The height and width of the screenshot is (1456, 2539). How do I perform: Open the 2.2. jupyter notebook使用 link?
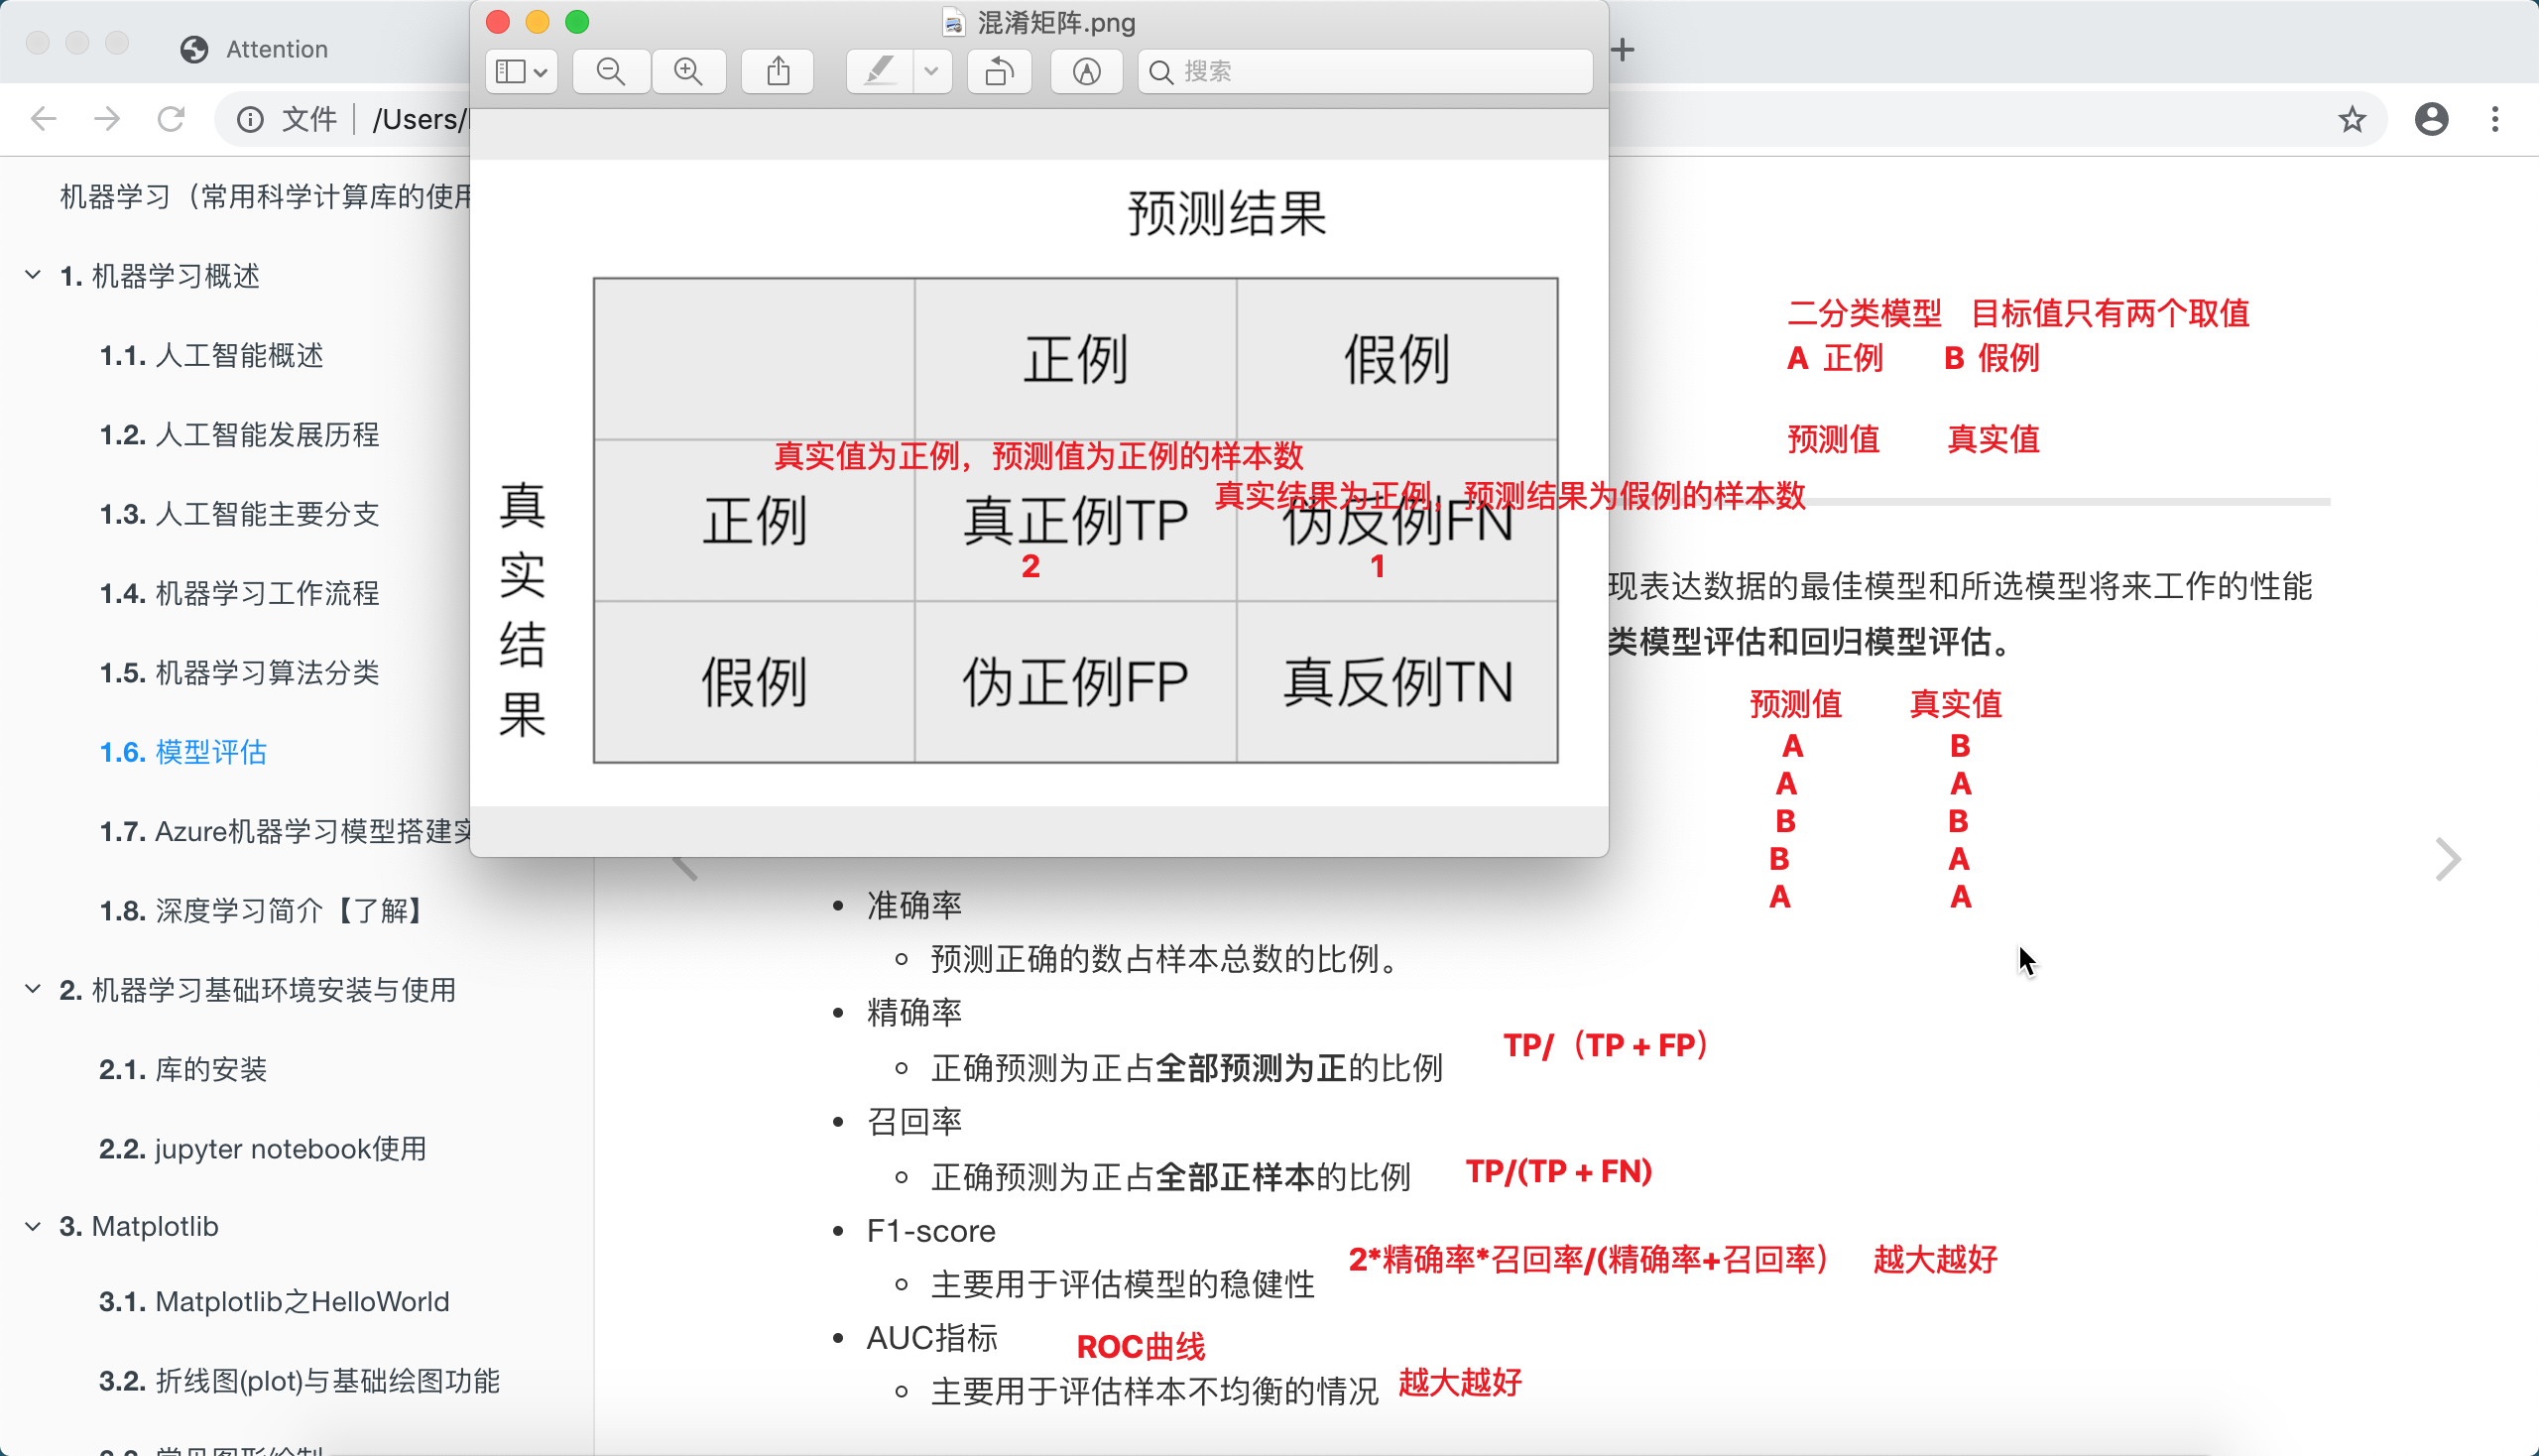[x=262, y=1148]
